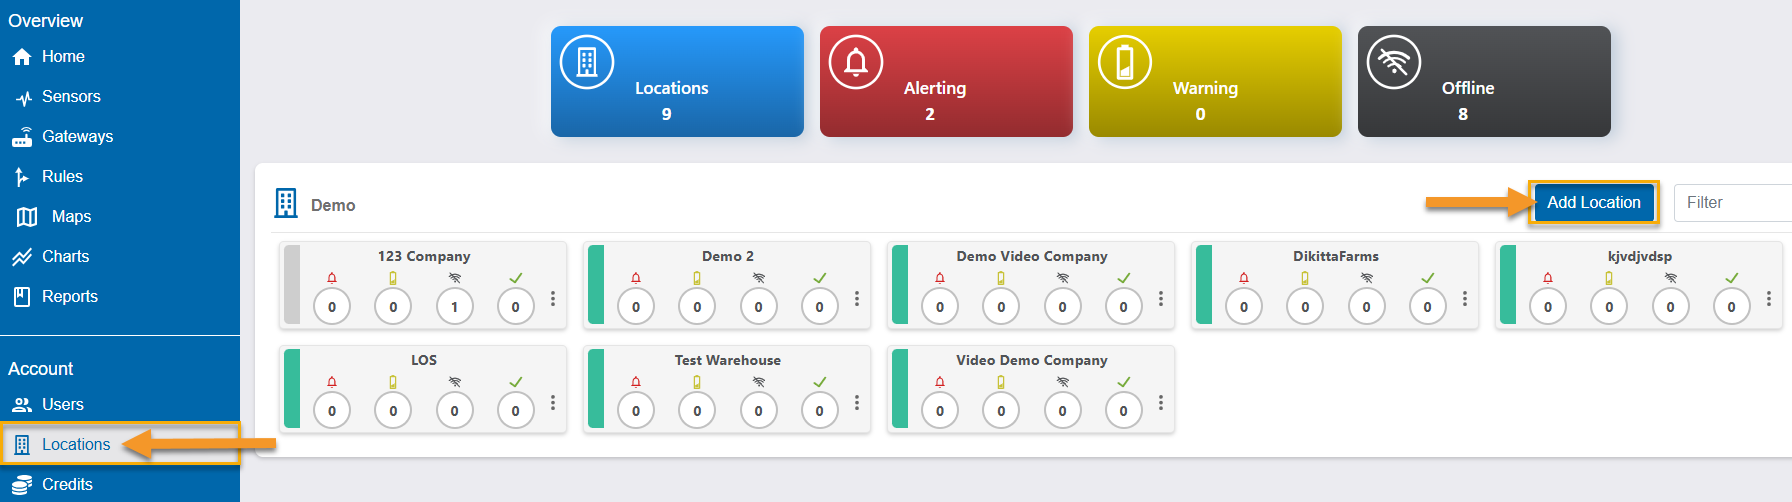Click the yellow Warning status card
Screen dimensions: 1792x502
tap(1215, 82)
